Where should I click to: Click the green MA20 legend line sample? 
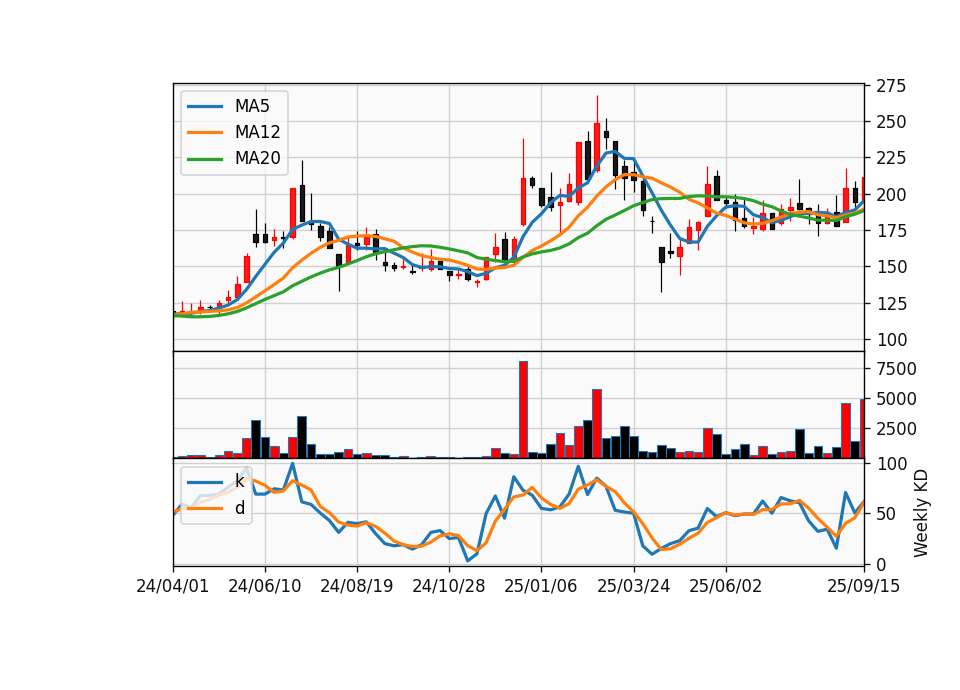tap(205, 159)
